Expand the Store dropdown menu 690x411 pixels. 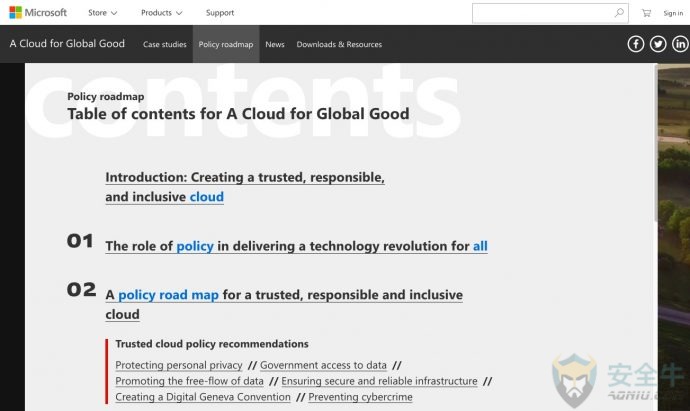102,13
